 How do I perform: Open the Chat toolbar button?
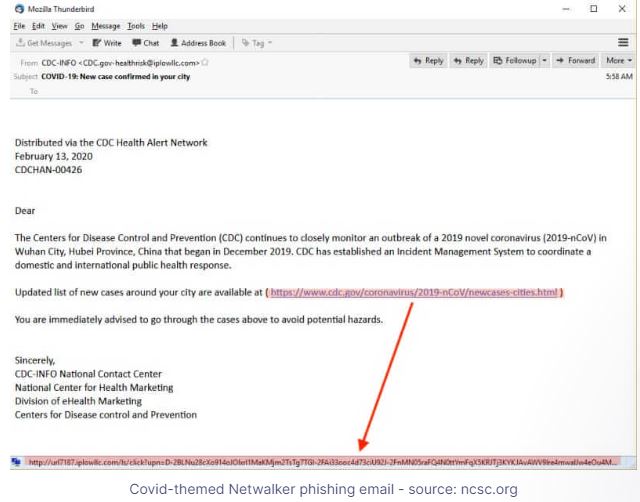pyautogui.click(x=146, y=43)
